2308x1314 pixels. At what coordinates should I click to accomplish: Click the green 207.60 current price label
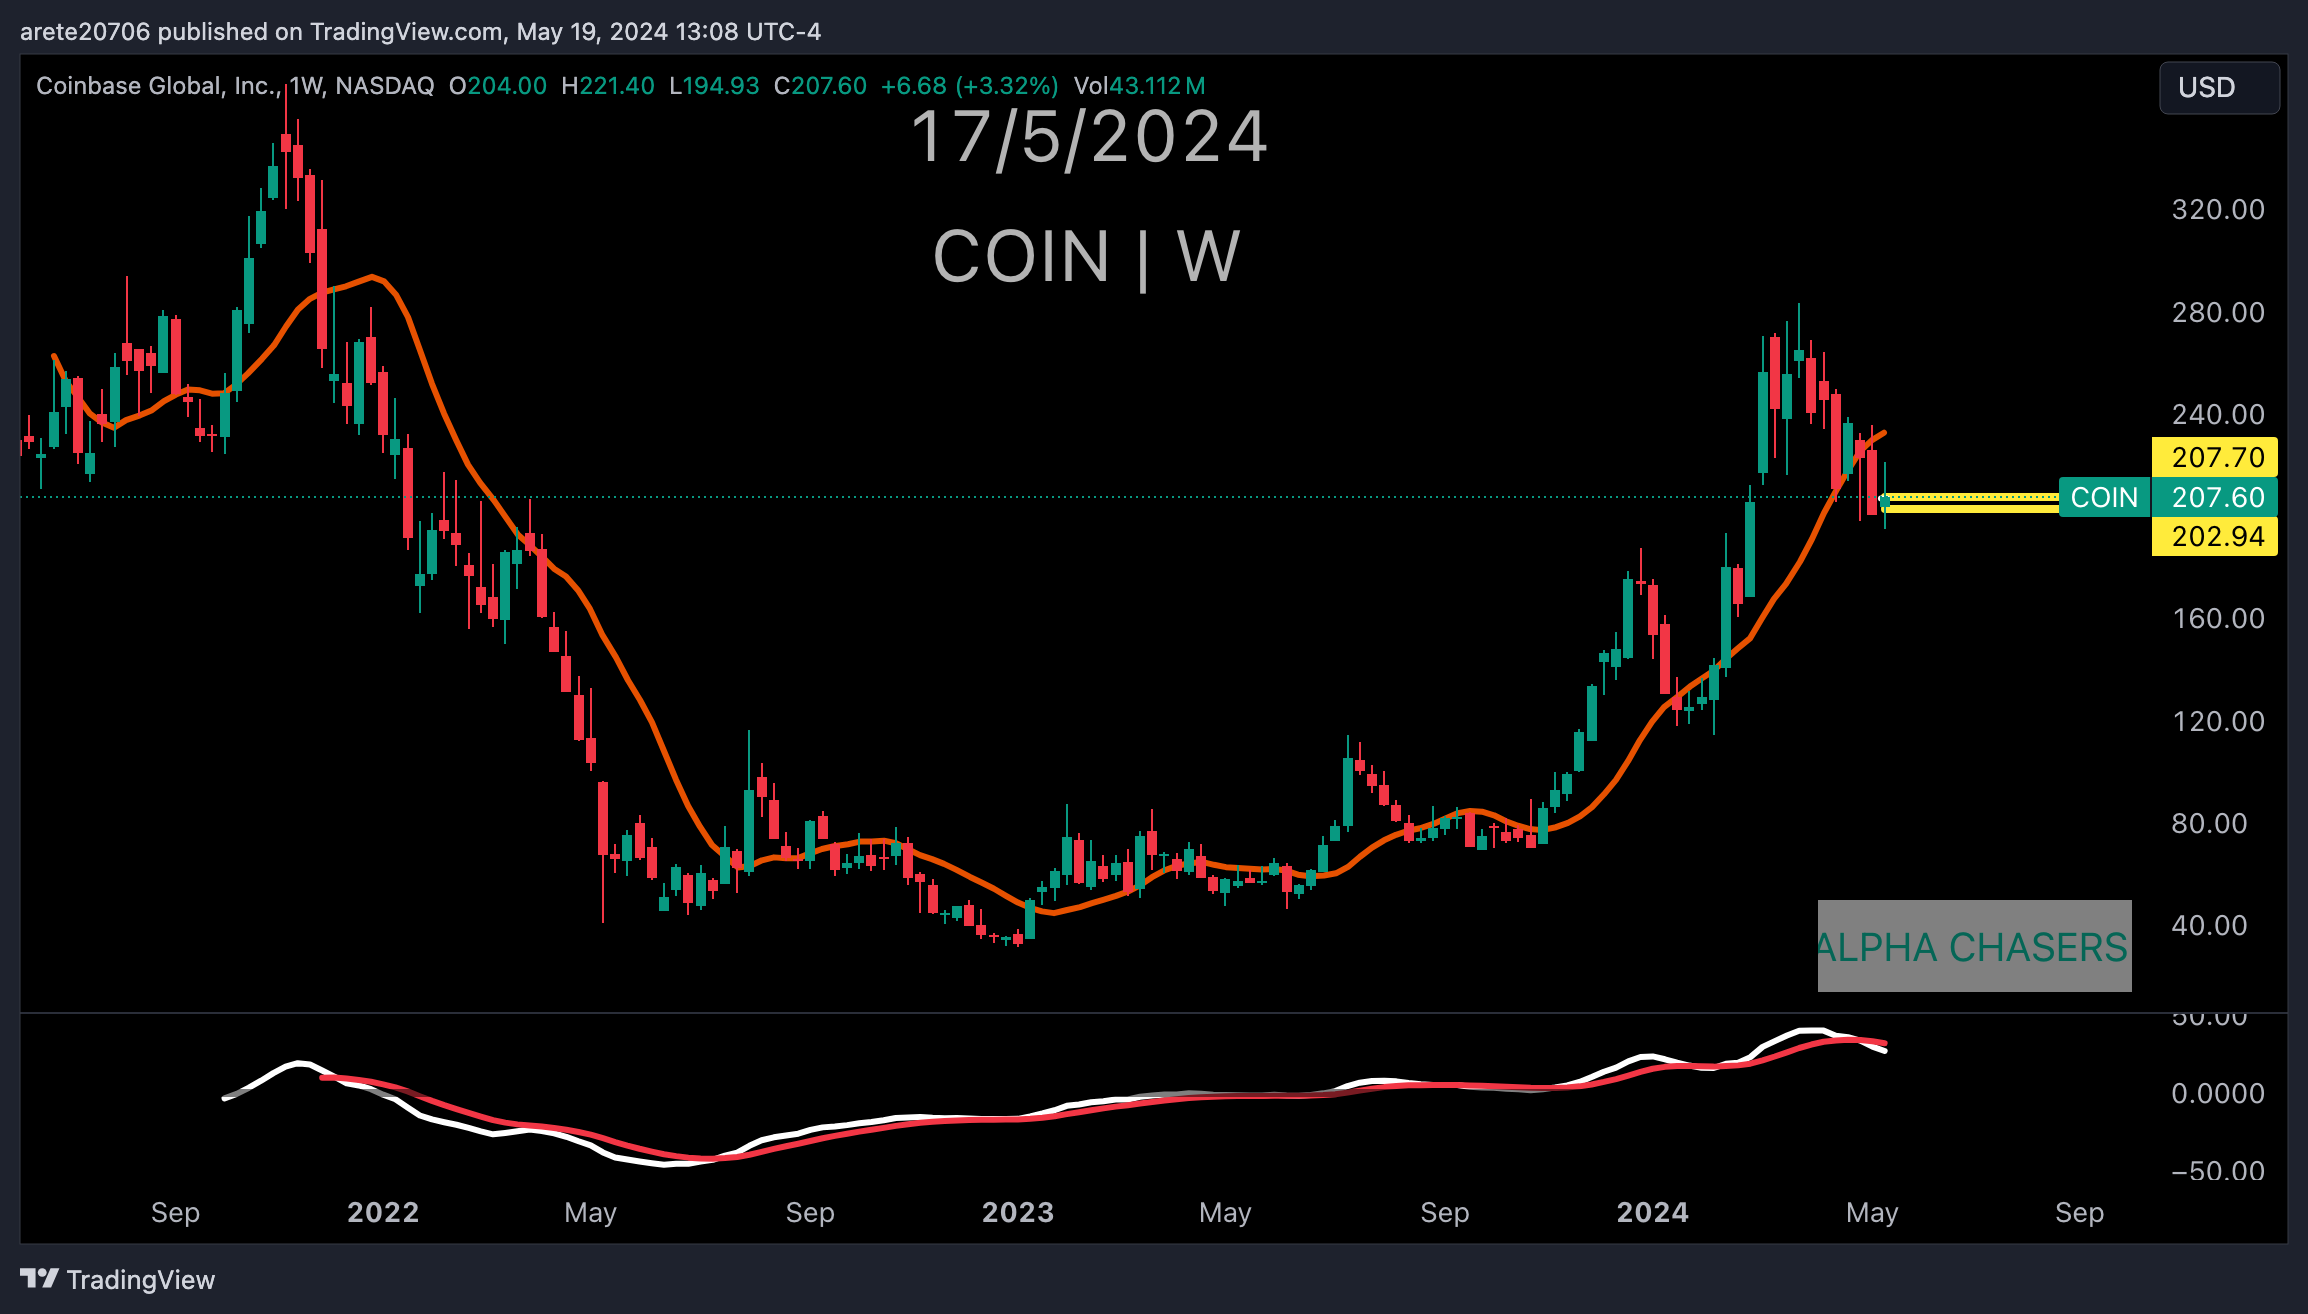2214,497
